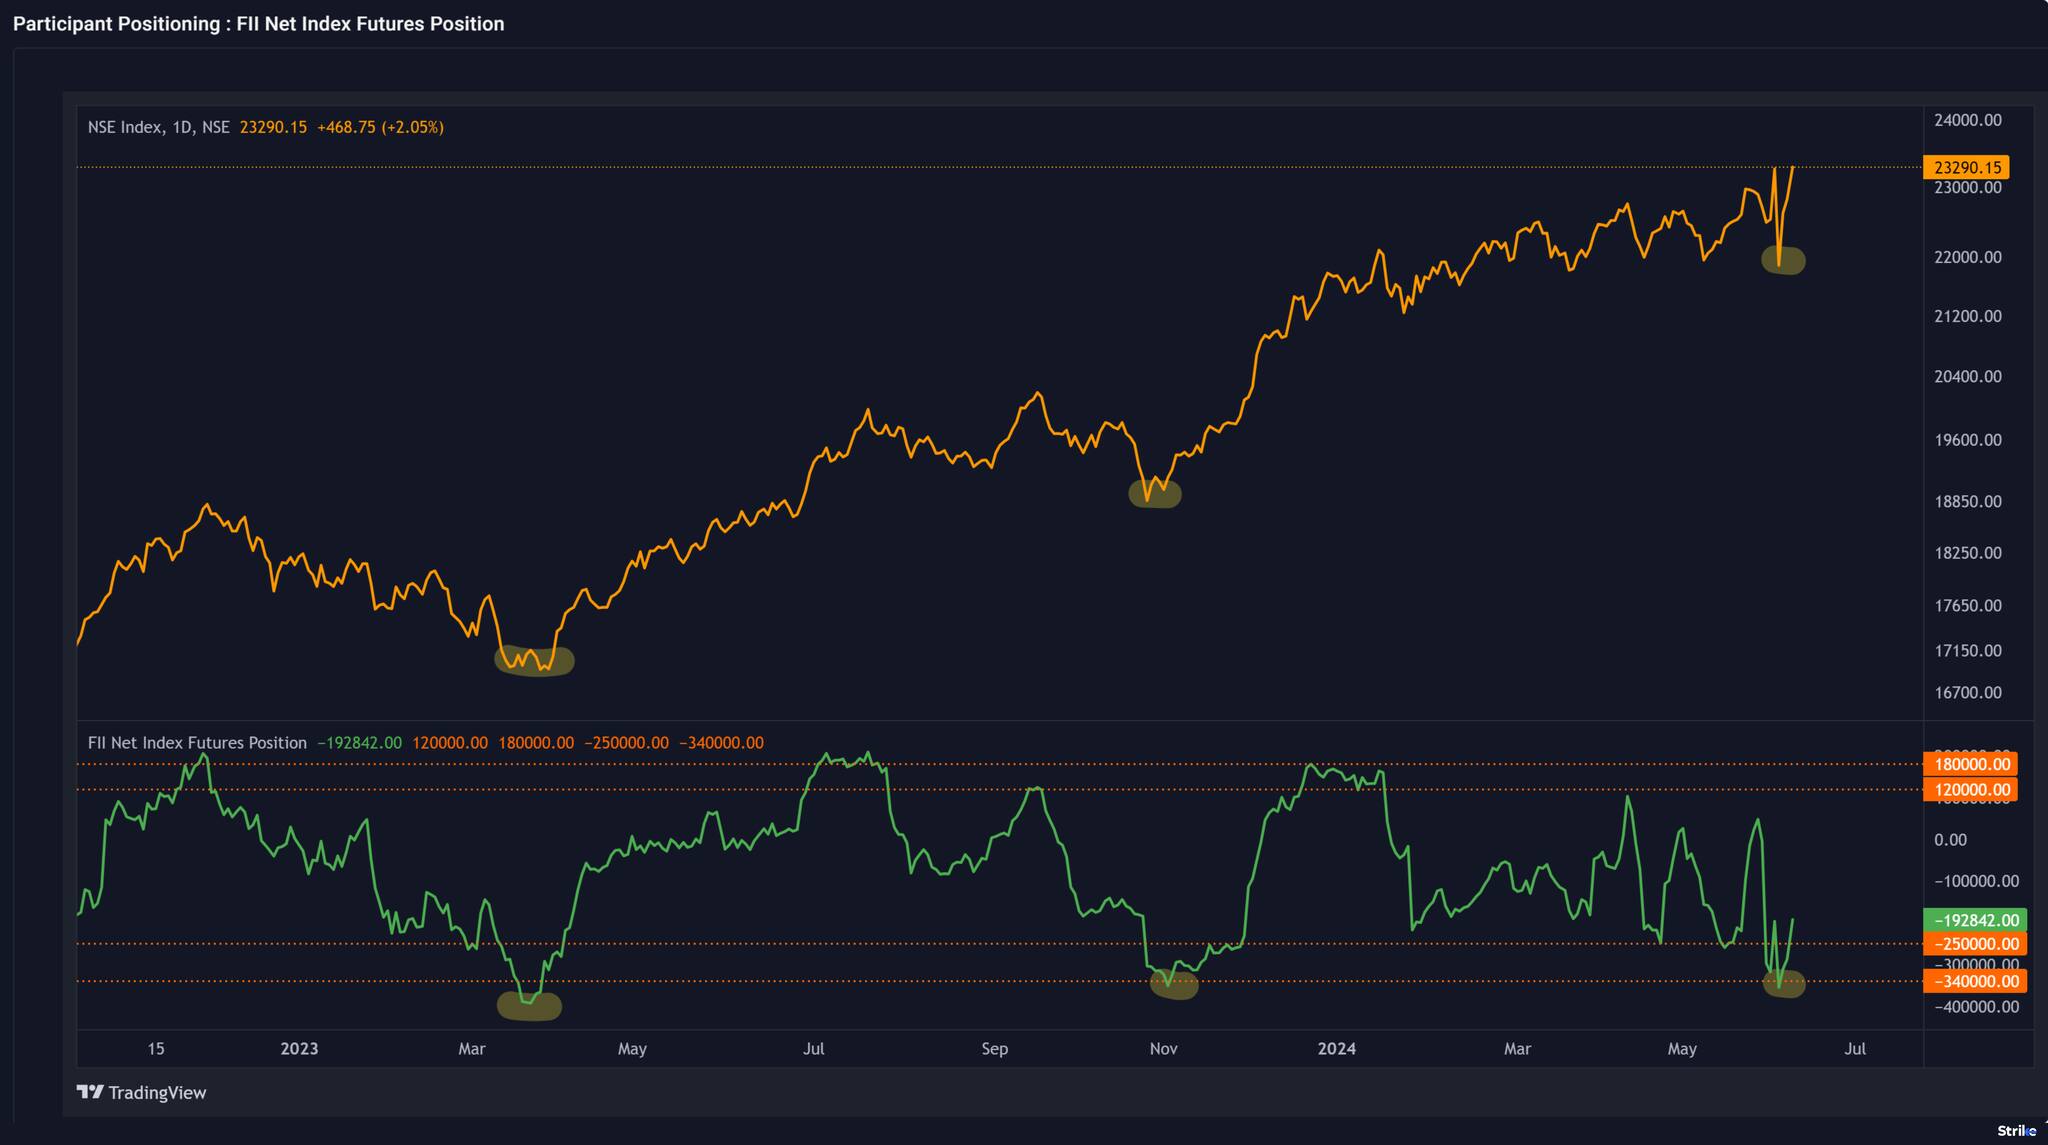Click the -250000.00 level label
2048x1145 pixels.
(1974, 944)
